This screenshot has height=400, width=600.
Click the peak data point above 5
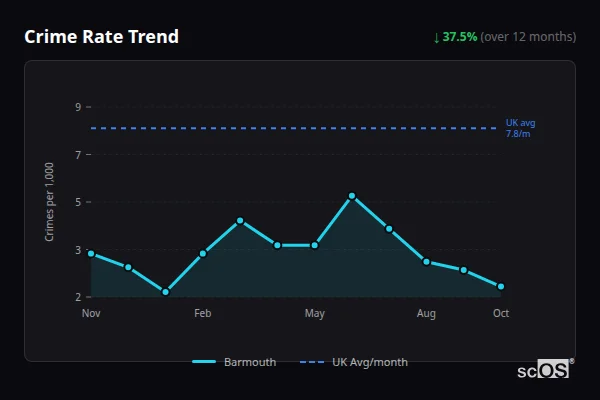[x=352, y=196]
